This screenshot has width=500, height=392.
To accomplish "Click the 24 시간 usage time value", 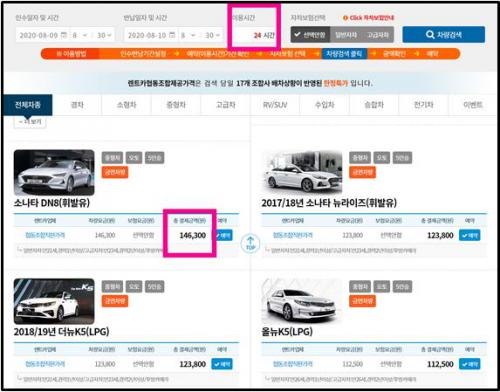I will tap(264, 35).
